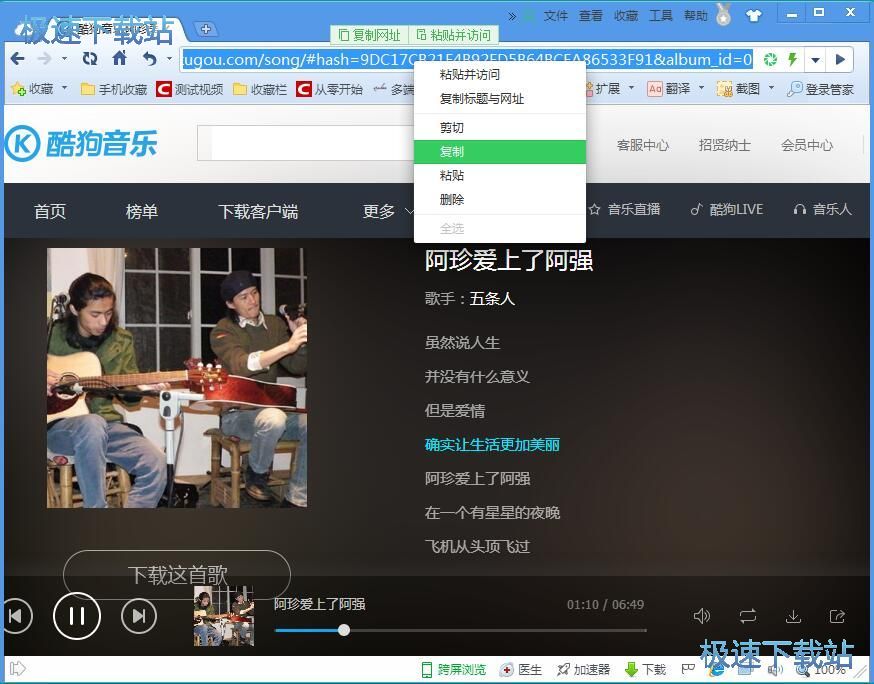Image resolution: width=874 pixels, height=684 pixels.
Task: Open a new tab with plus button
Action: (206, 29)
